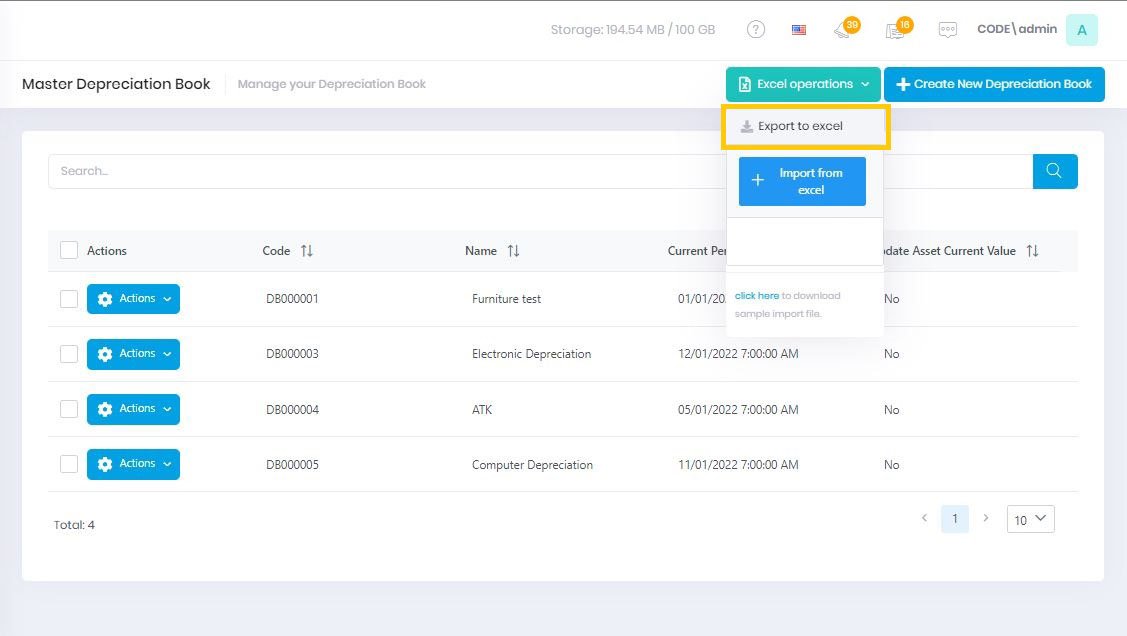Screen dimensions: 1127x636
Task: Choose Import from excel option
Action: pyautogui.click(x=802, y=181)
